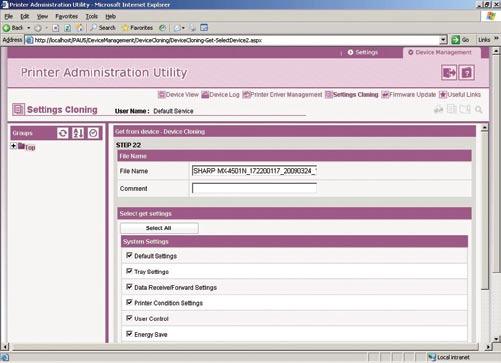
Task: Open the Tools menu
Action: (x=91, y=16)
